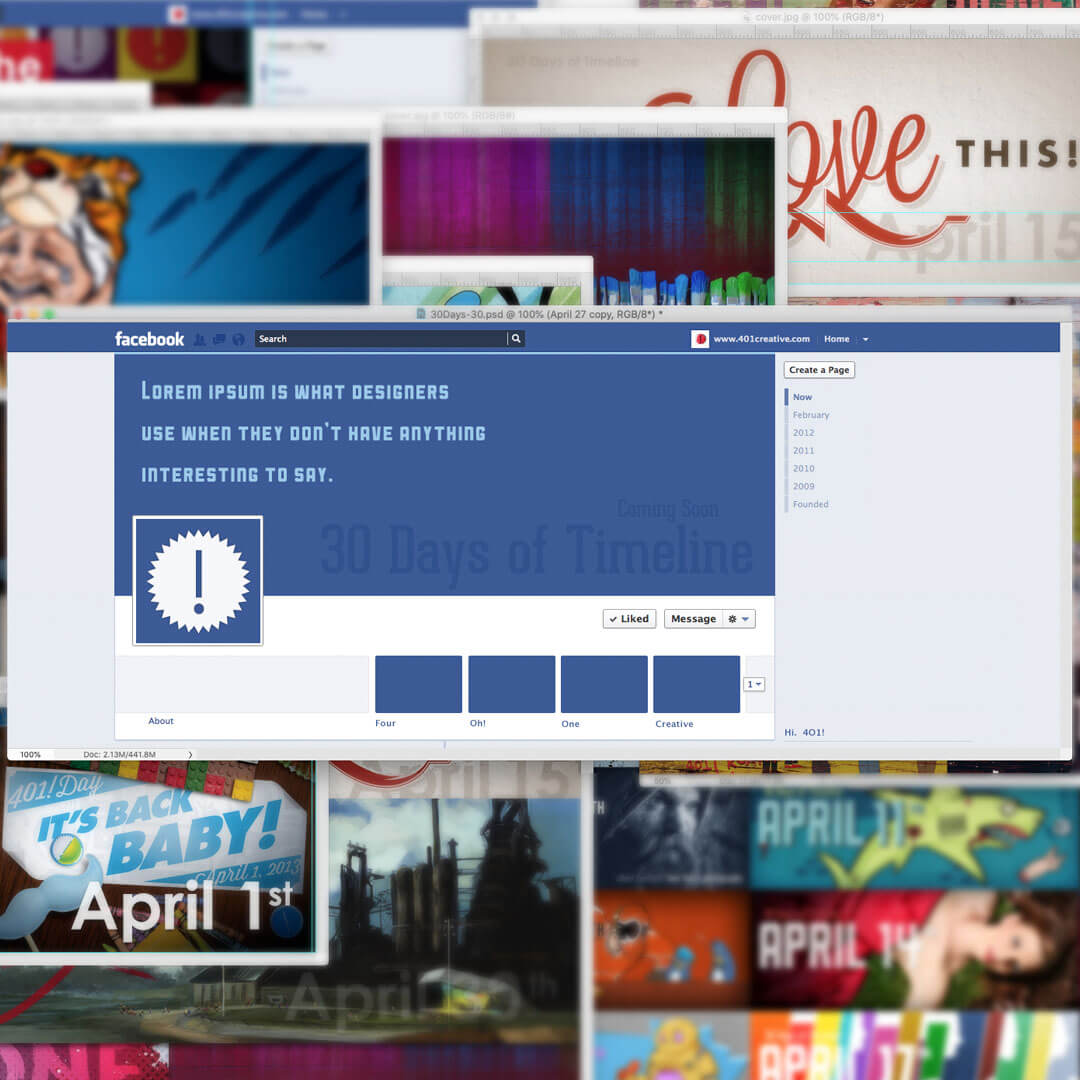Open the friend requests icon

click(x=199, y=340)
